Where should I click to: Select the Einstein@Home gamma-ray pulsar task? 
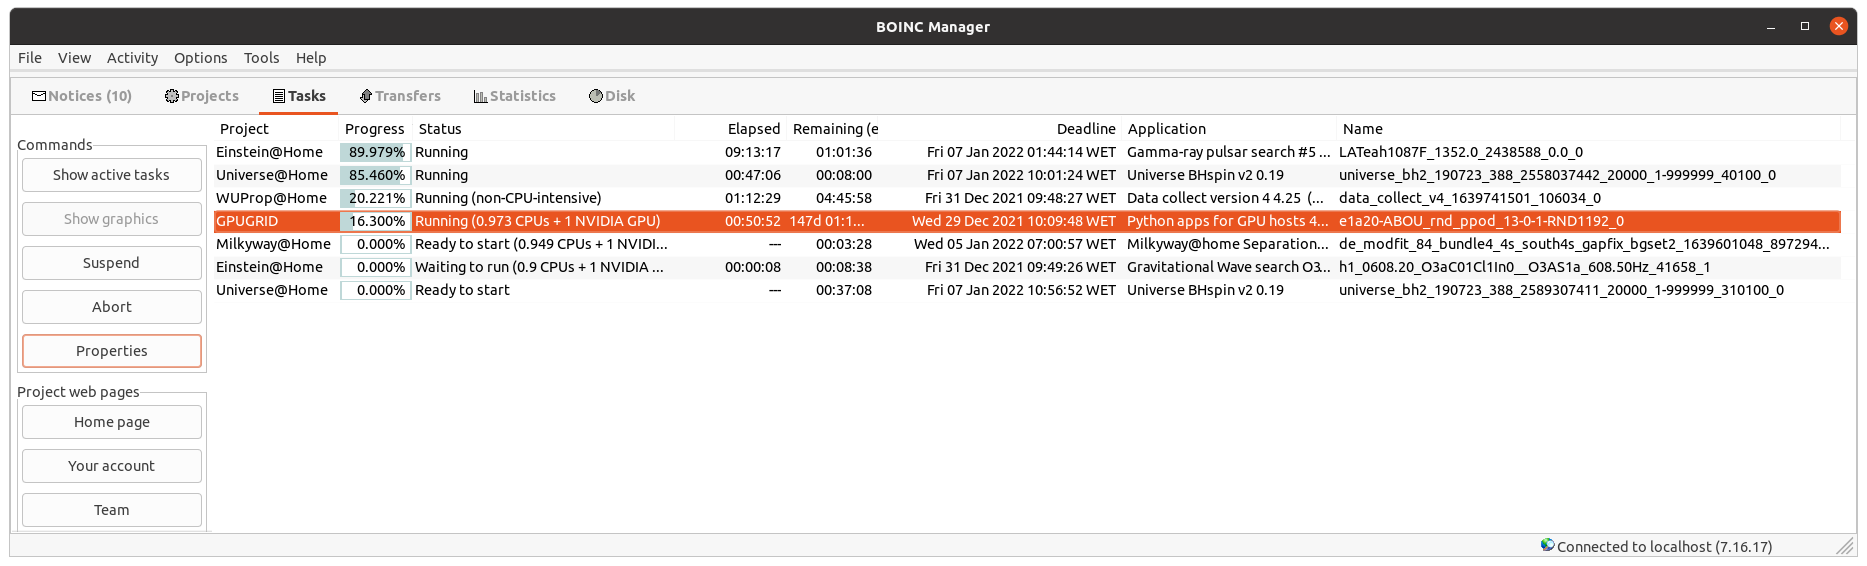coord(1027,152)
